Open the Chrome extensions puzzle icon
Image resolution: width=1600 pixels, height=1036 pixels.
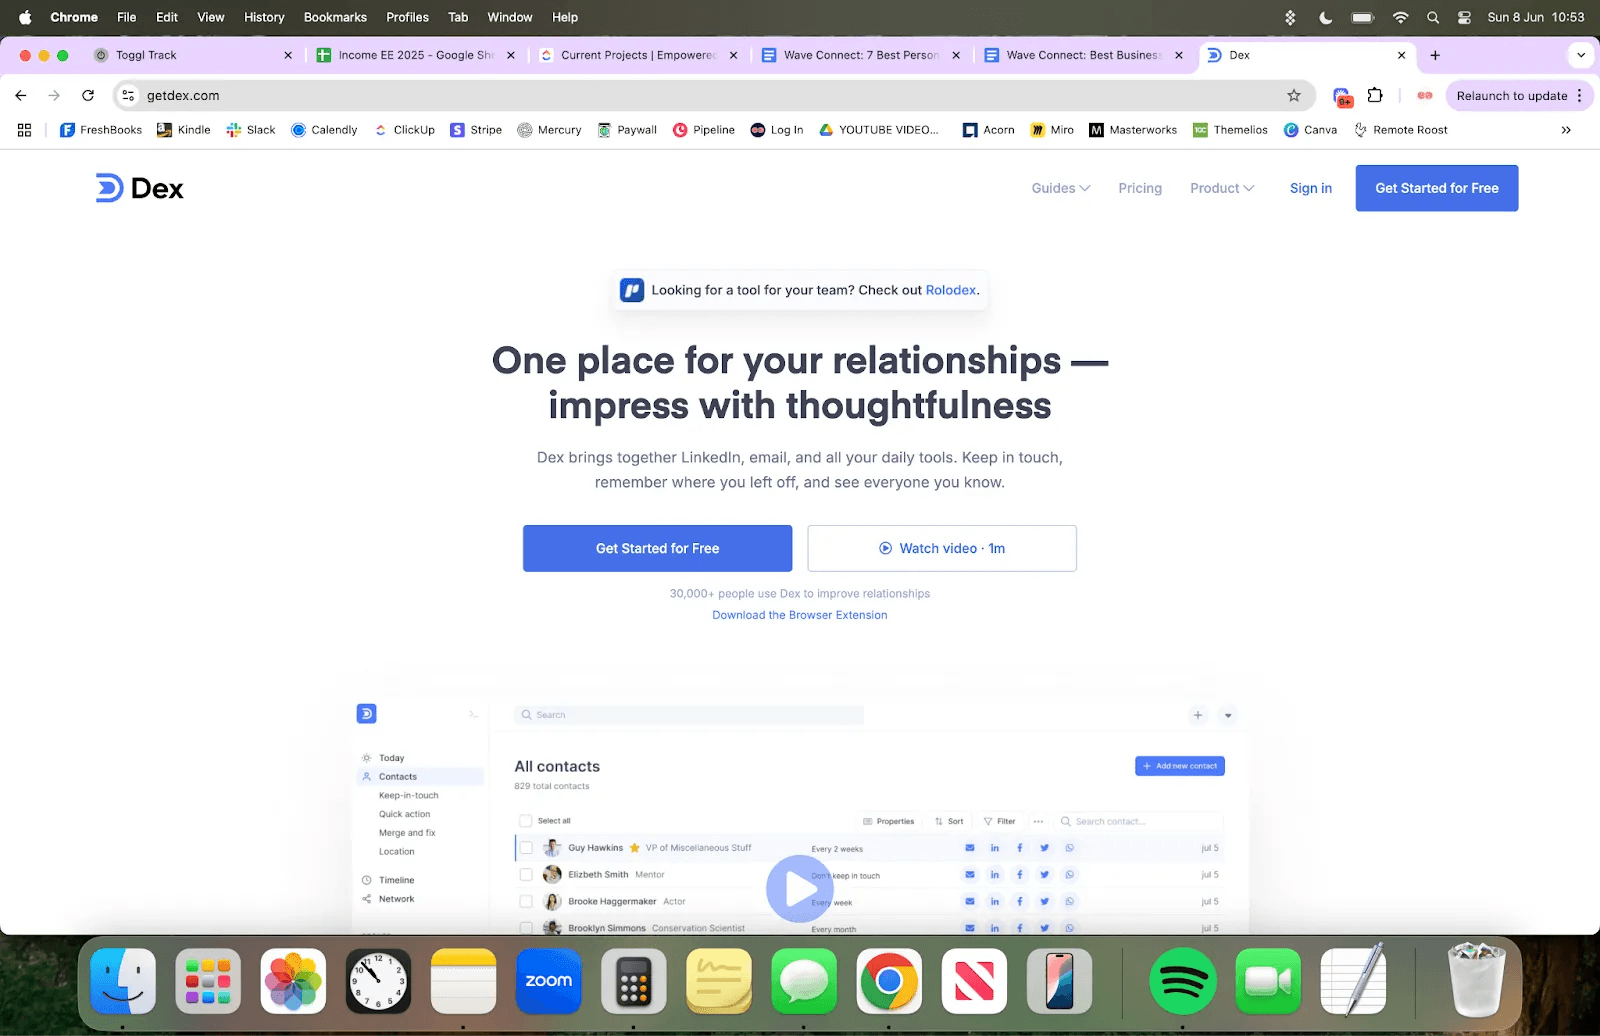(x=1375, y=96)
